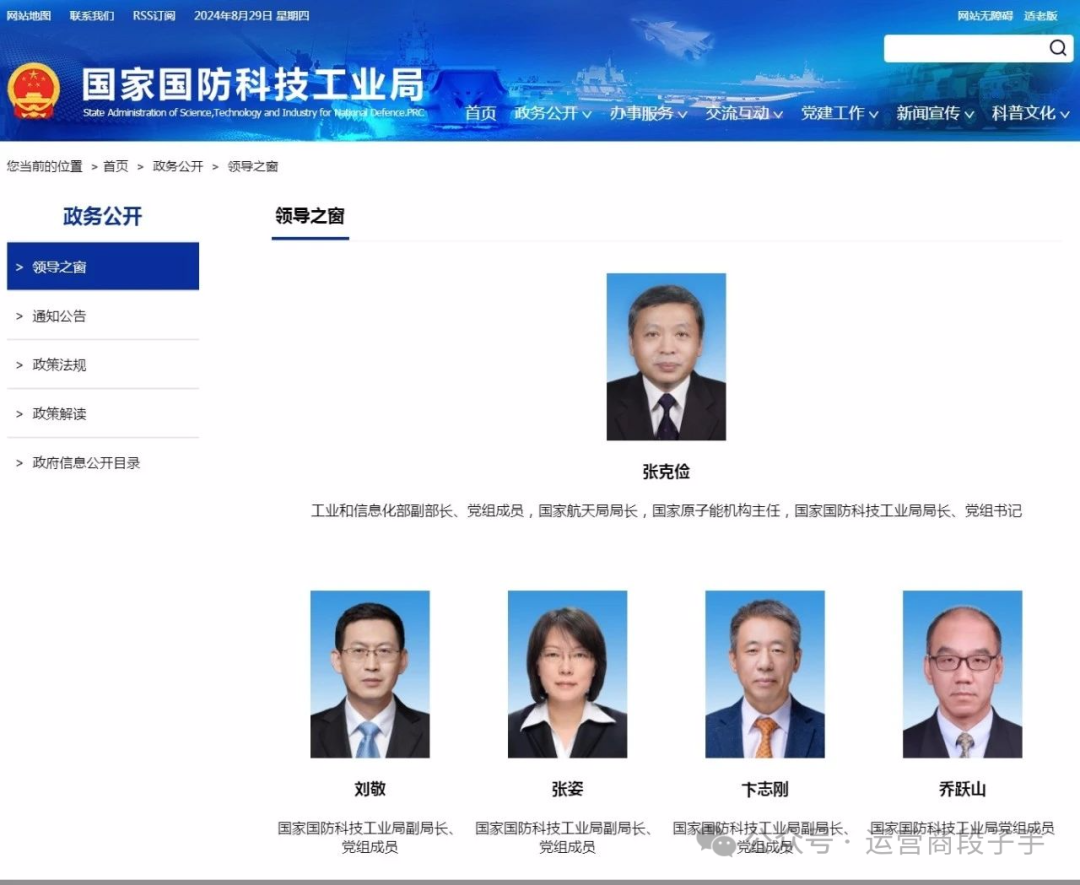This screenshot has width=1080, height=885.
Task: Click the RSS订阅 link
Action: point(154,16)
